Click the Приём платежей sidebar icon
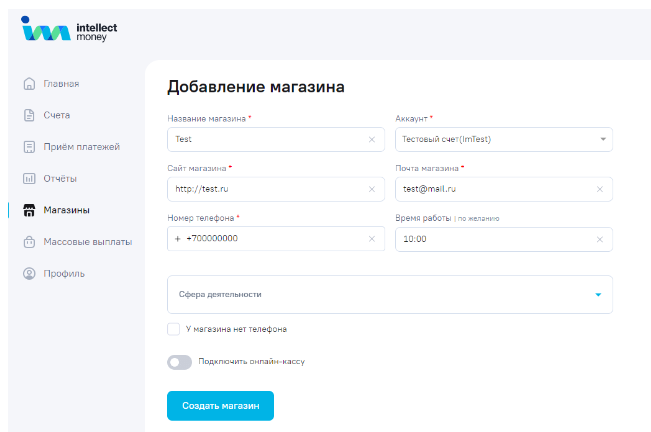This screenshot has height=432, width=651. point(29,147)
